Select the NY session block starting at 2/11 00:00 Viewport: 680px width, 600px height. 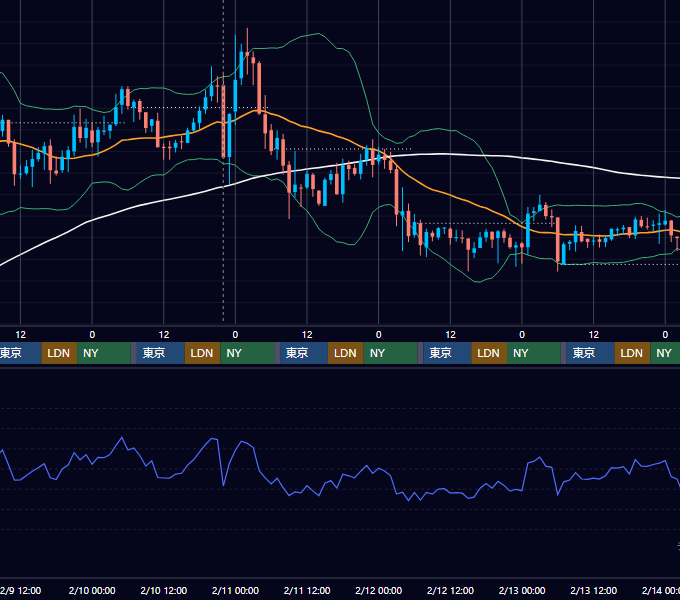247,353
